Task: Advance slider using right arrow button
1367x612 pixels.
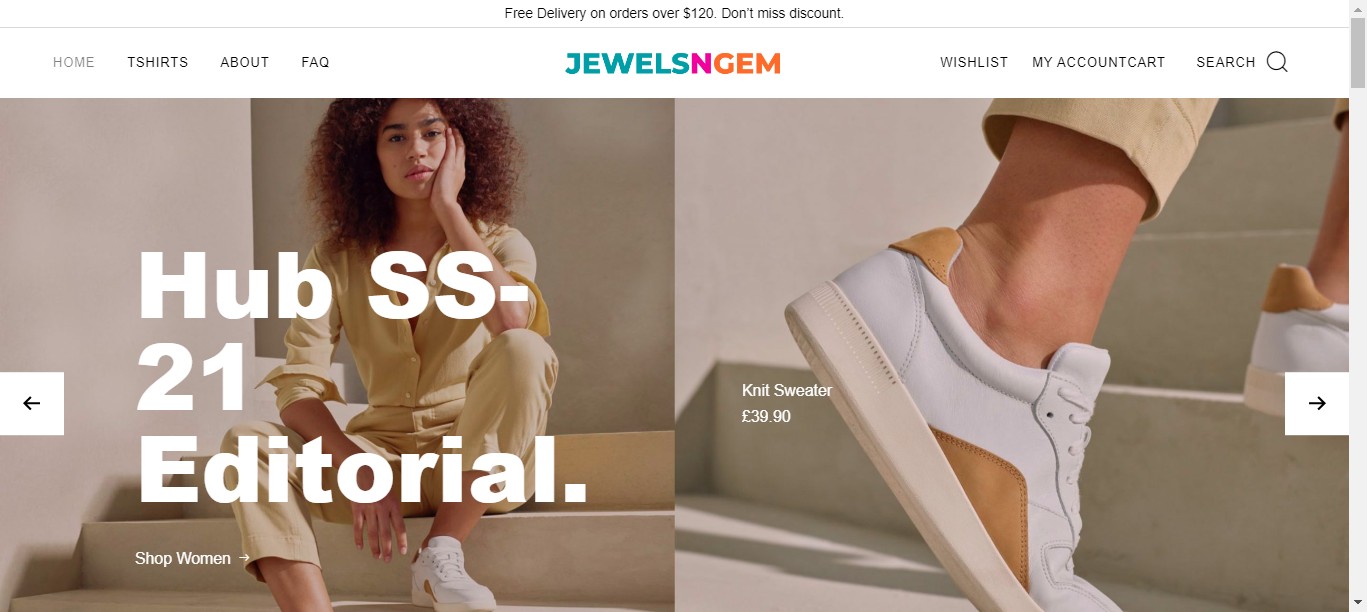Action: click(1316, 403)
